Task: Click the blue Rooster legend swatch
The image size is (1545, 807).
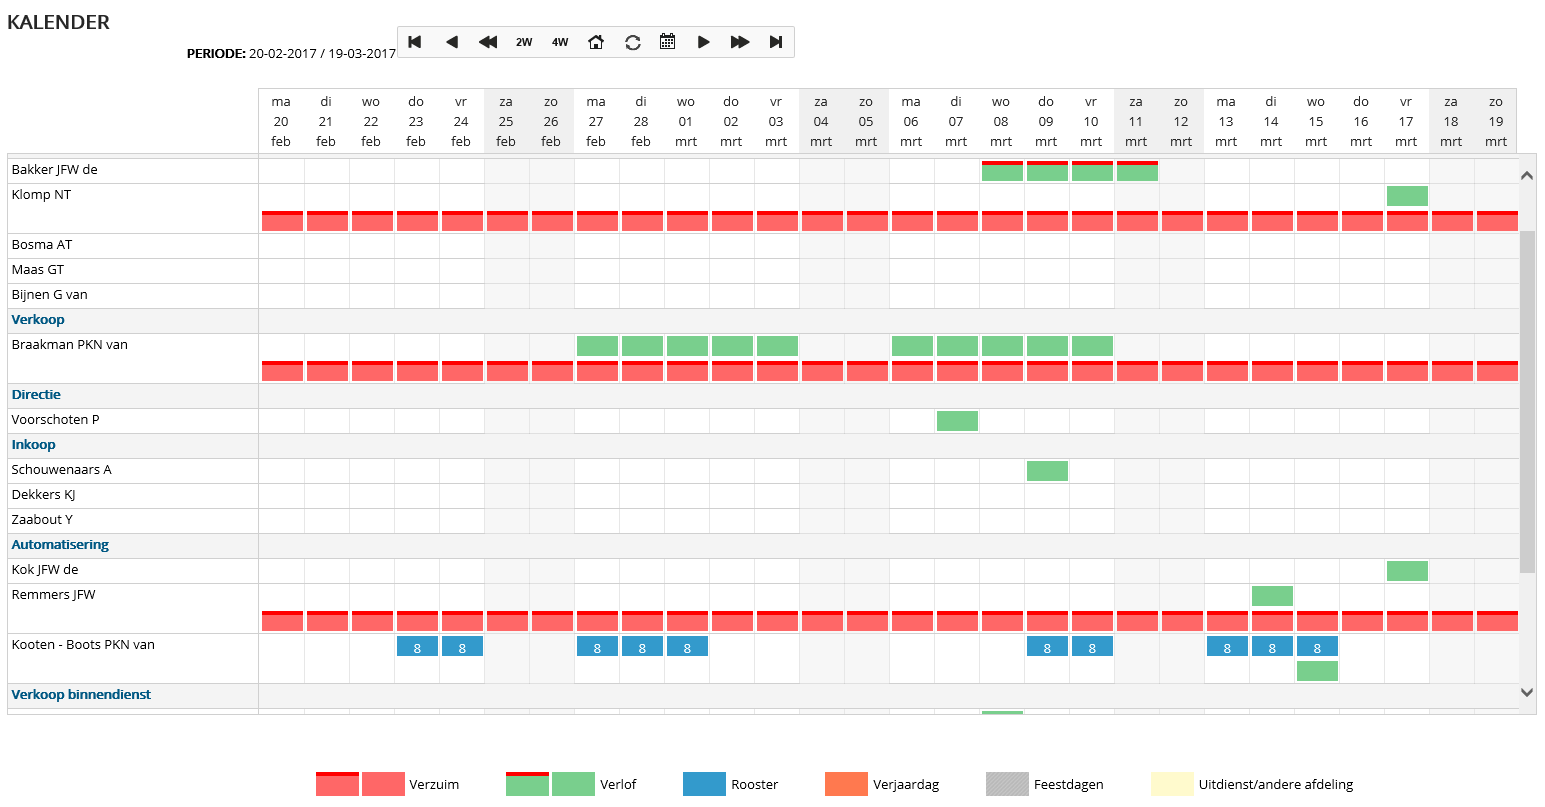Action: click(704, 785)
